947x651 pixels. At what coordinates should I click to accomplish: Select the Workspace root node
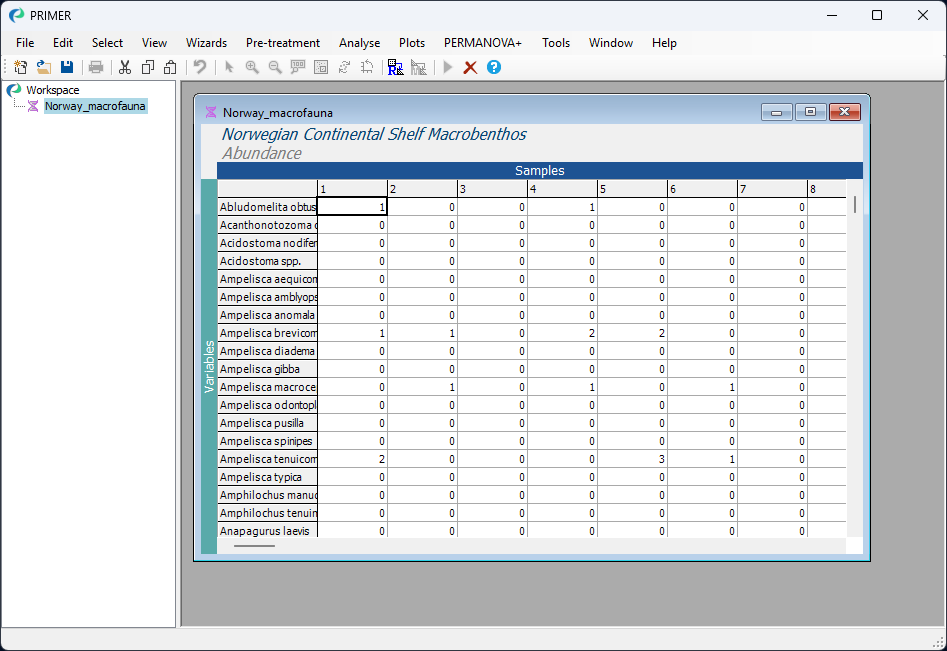click(52, 90)
